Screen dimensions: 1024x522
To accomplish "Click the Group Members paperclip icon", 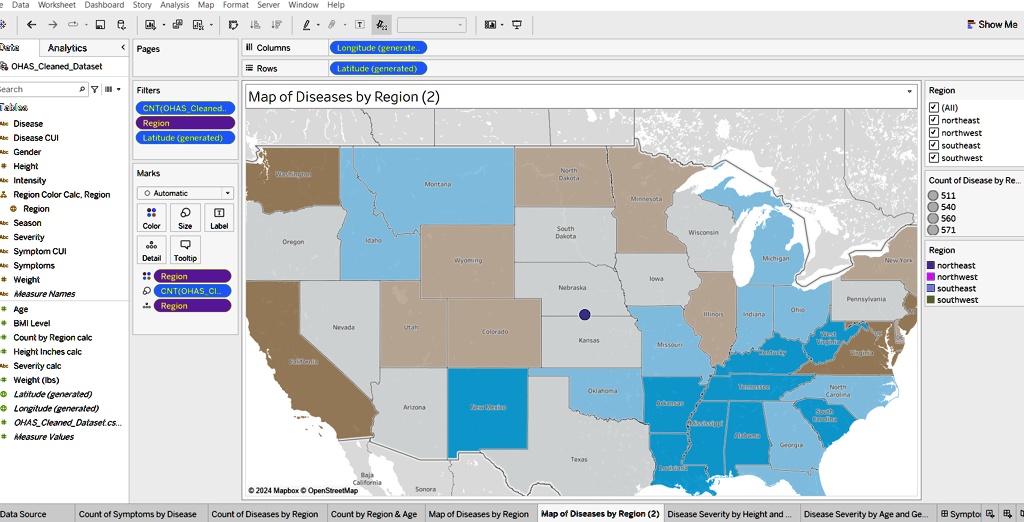I will click(x=332, y=25).
